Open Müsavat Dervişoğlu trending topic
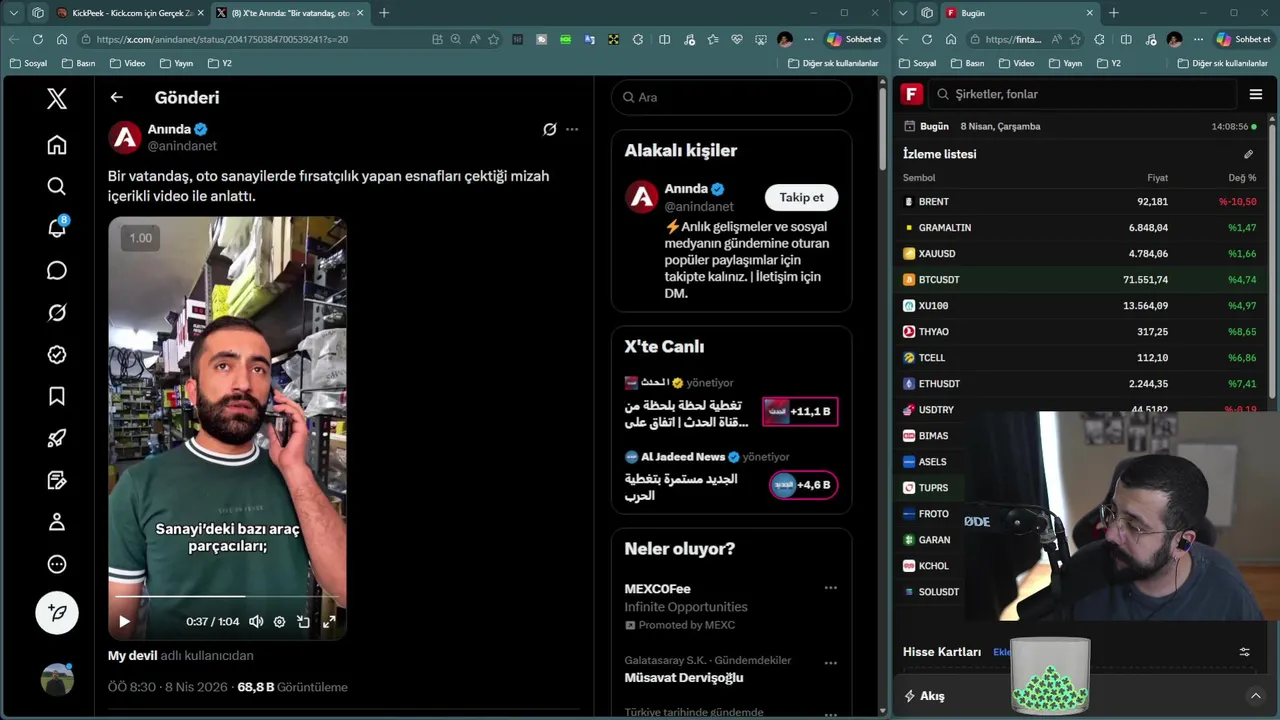Screen dimensions: 1280x720 [684, 678]
